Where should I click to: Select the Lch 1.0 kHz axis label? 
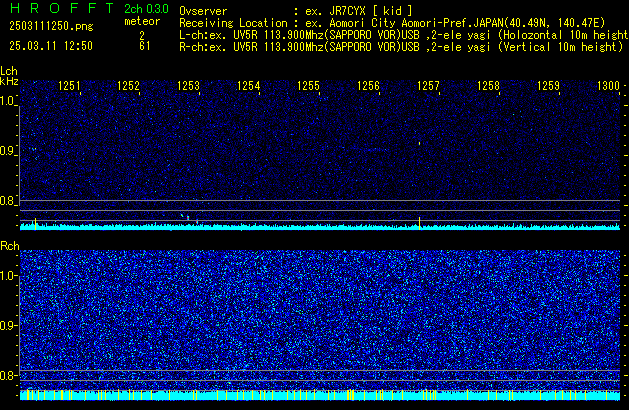[x=7, y=101]
